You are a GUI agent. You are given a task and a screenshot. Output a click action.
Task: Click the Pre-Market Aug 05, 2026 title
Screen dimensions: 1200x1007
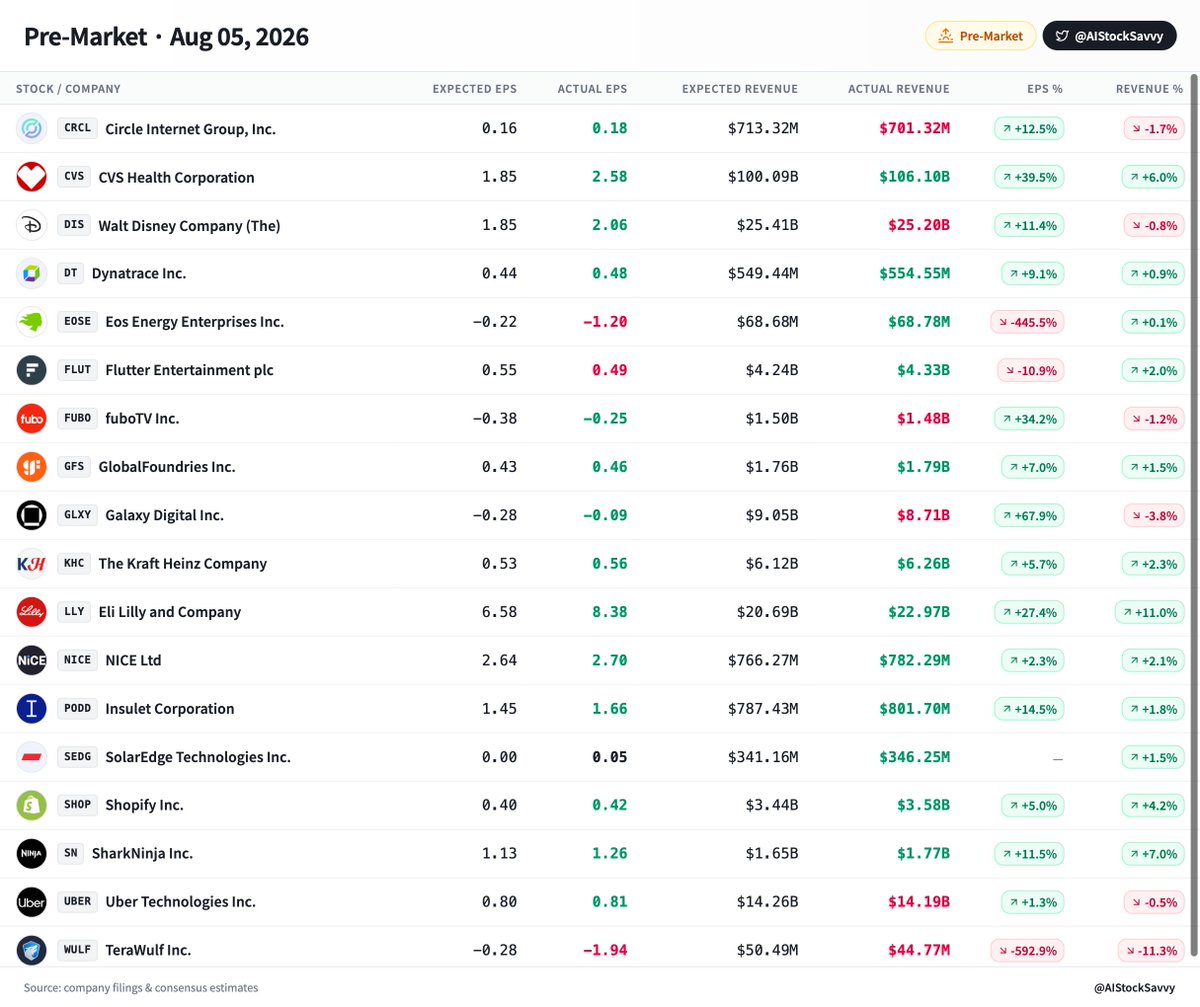(166, 37)
